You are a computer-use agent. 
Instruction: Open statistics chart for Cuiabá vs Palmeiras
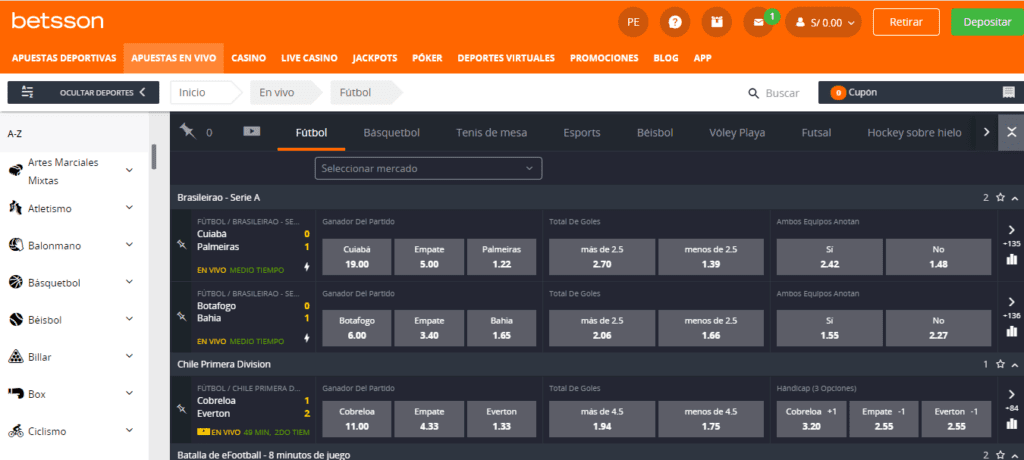tap(1010, 260)
